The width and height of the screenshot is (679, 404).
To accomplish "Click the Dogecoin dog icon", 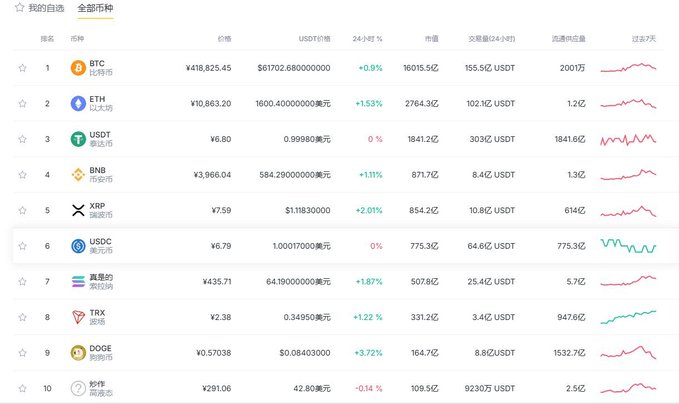I will 78,353.
